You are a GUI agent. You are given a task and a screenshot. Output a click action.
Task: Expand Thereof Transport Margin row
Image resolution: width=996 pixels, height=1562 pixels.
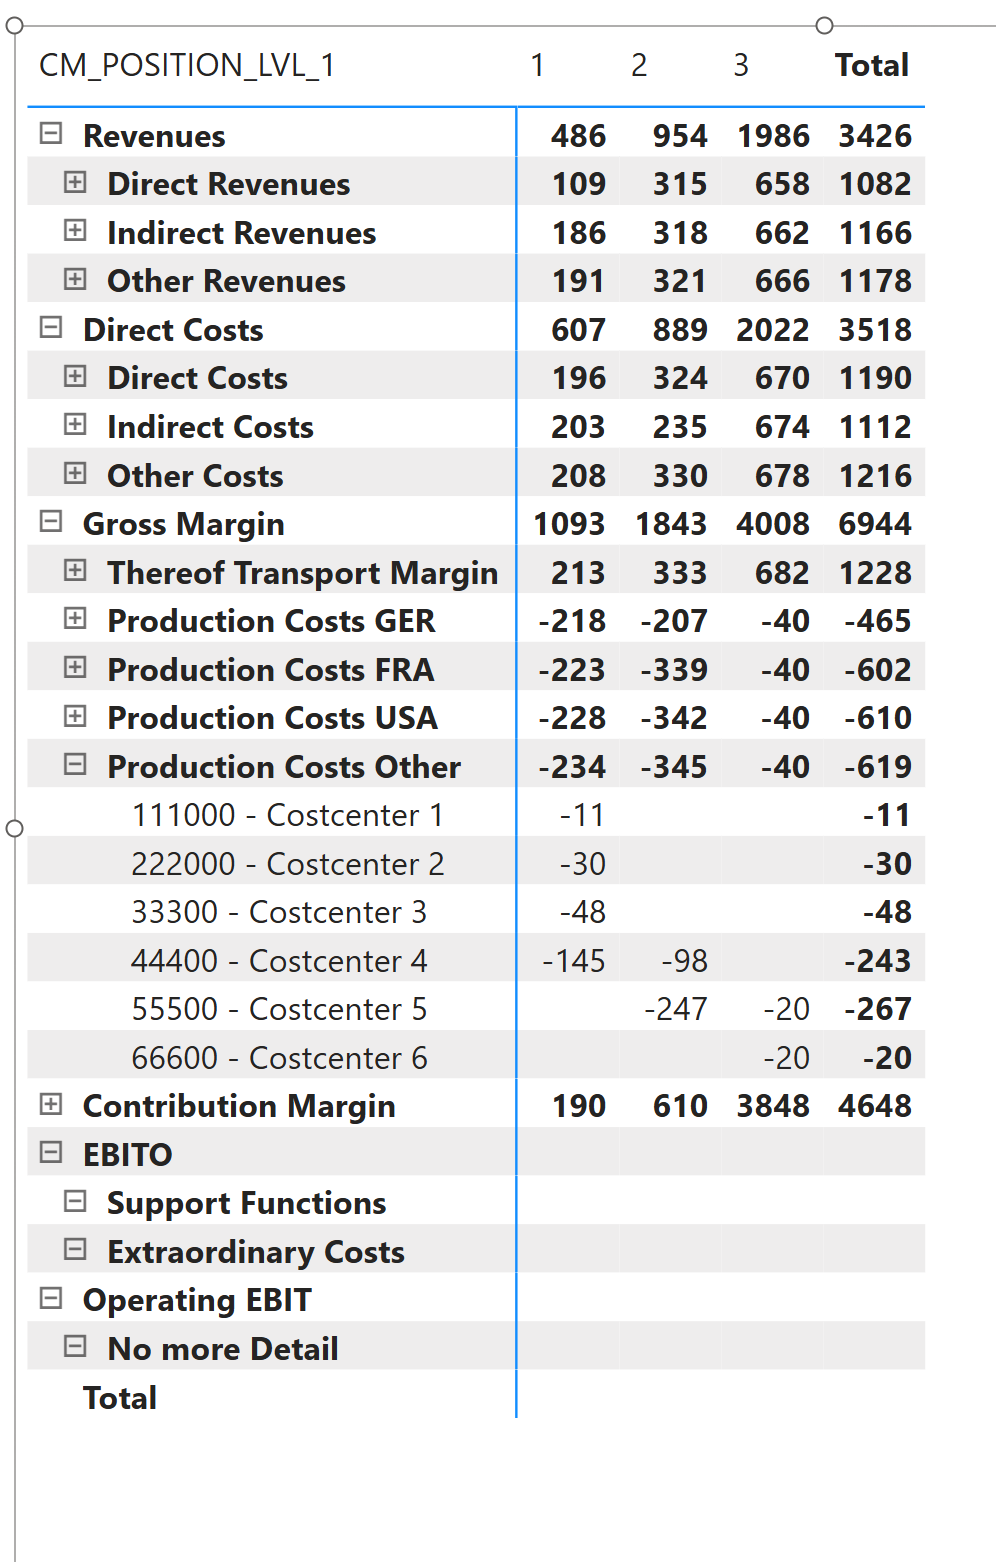tap(75, 570)
